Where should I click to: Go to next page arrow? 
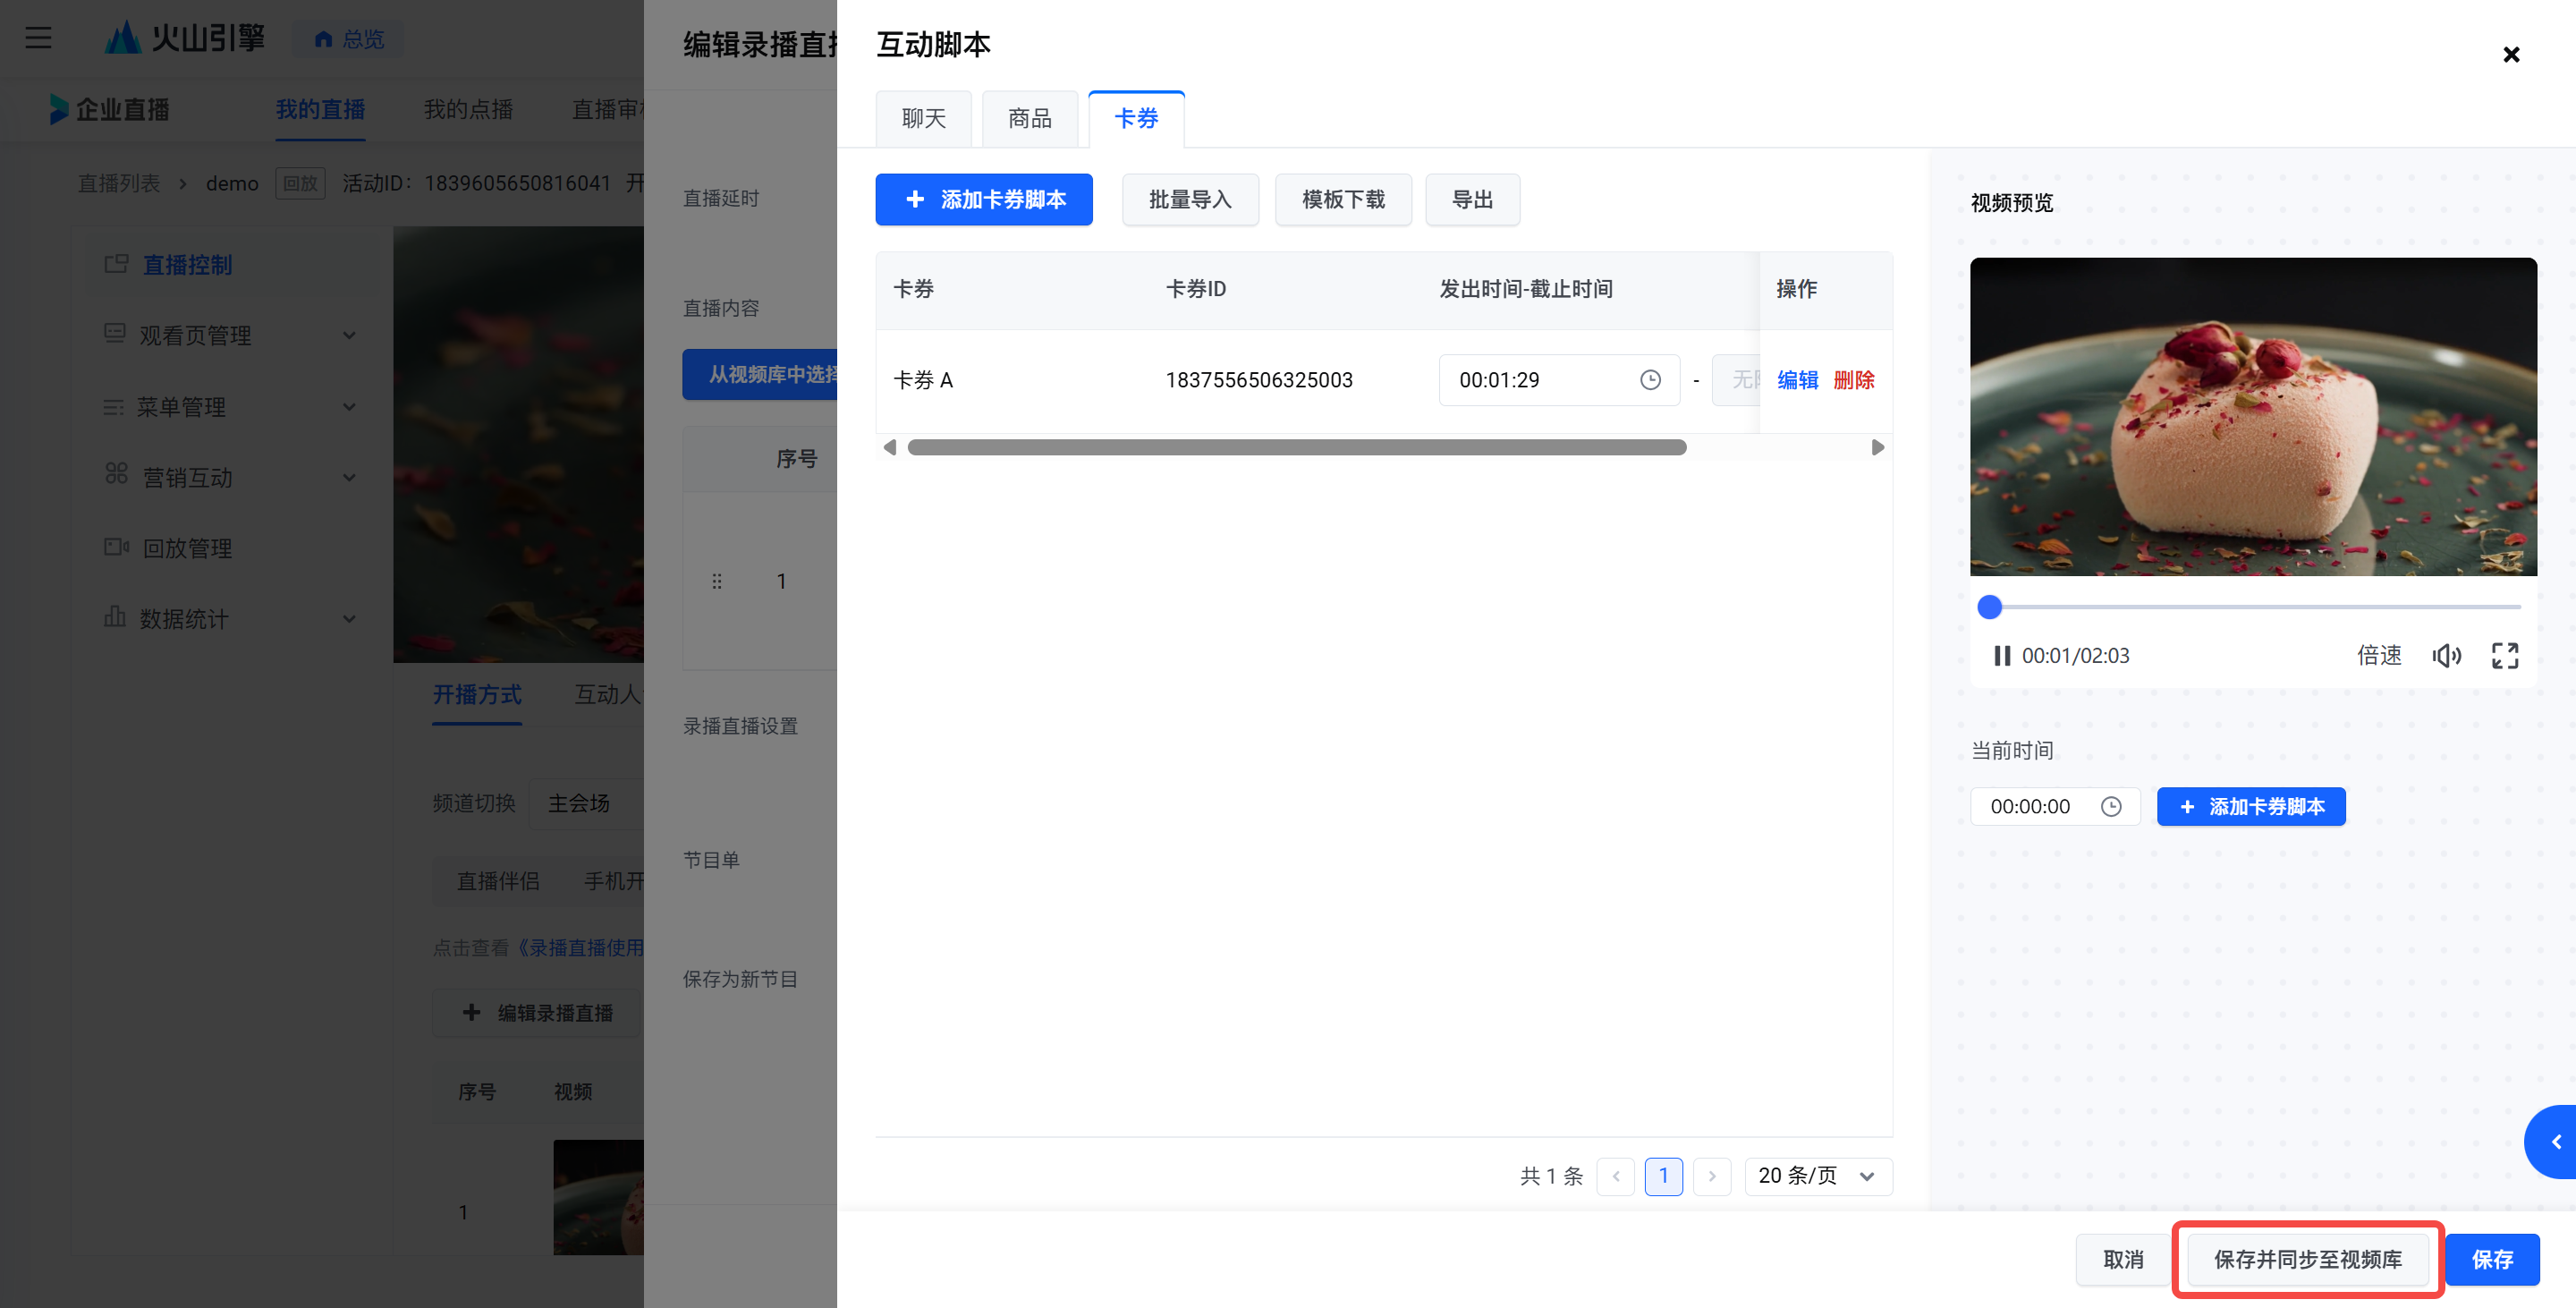coord(1712,1176)
